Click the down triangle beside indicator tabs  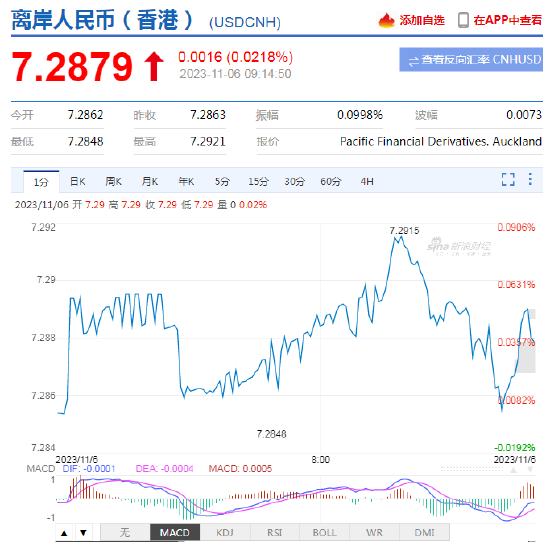pyautogui.click(x=83, y=533)
